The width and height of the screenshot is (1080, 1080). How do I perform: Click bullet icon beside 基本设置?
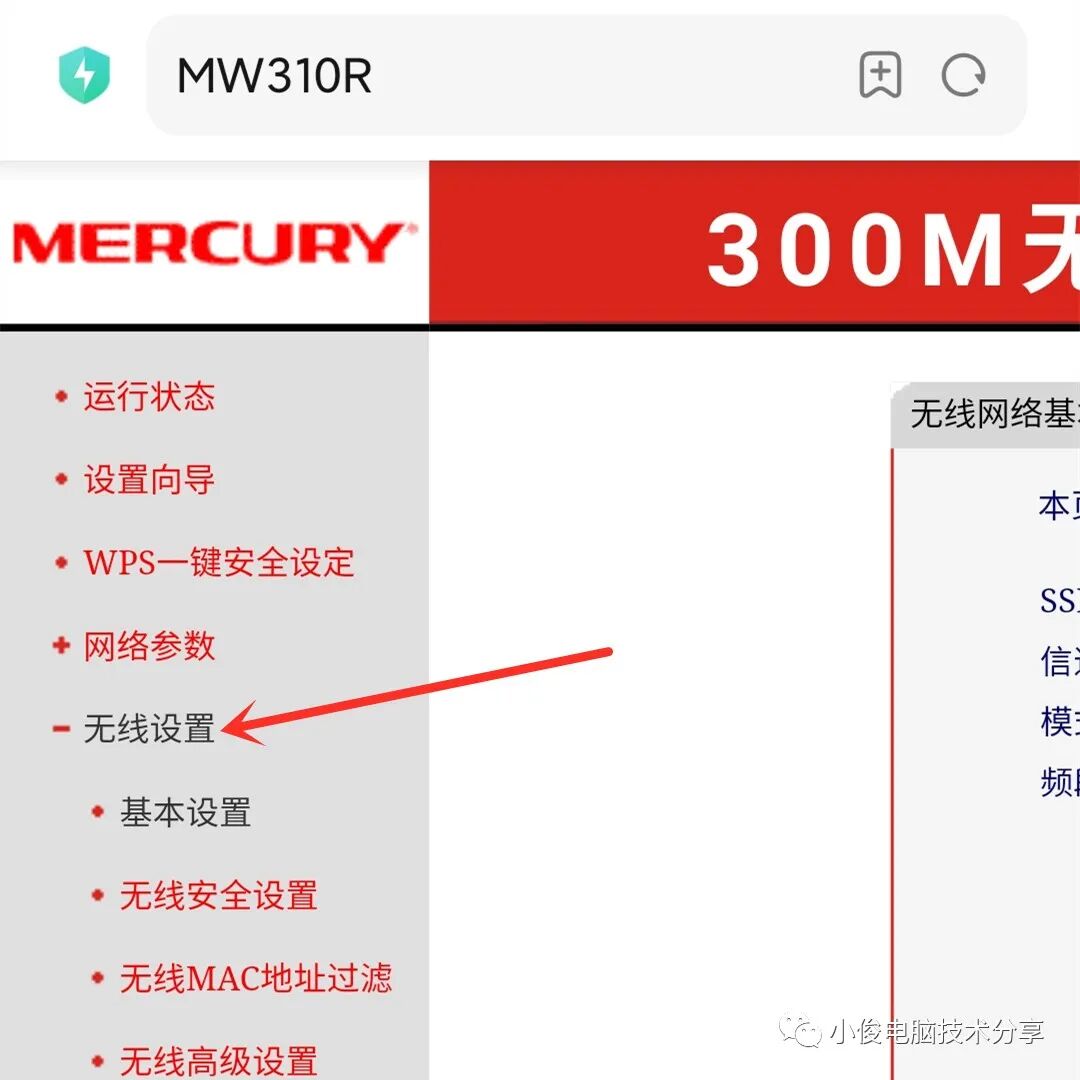pos(98,812)
